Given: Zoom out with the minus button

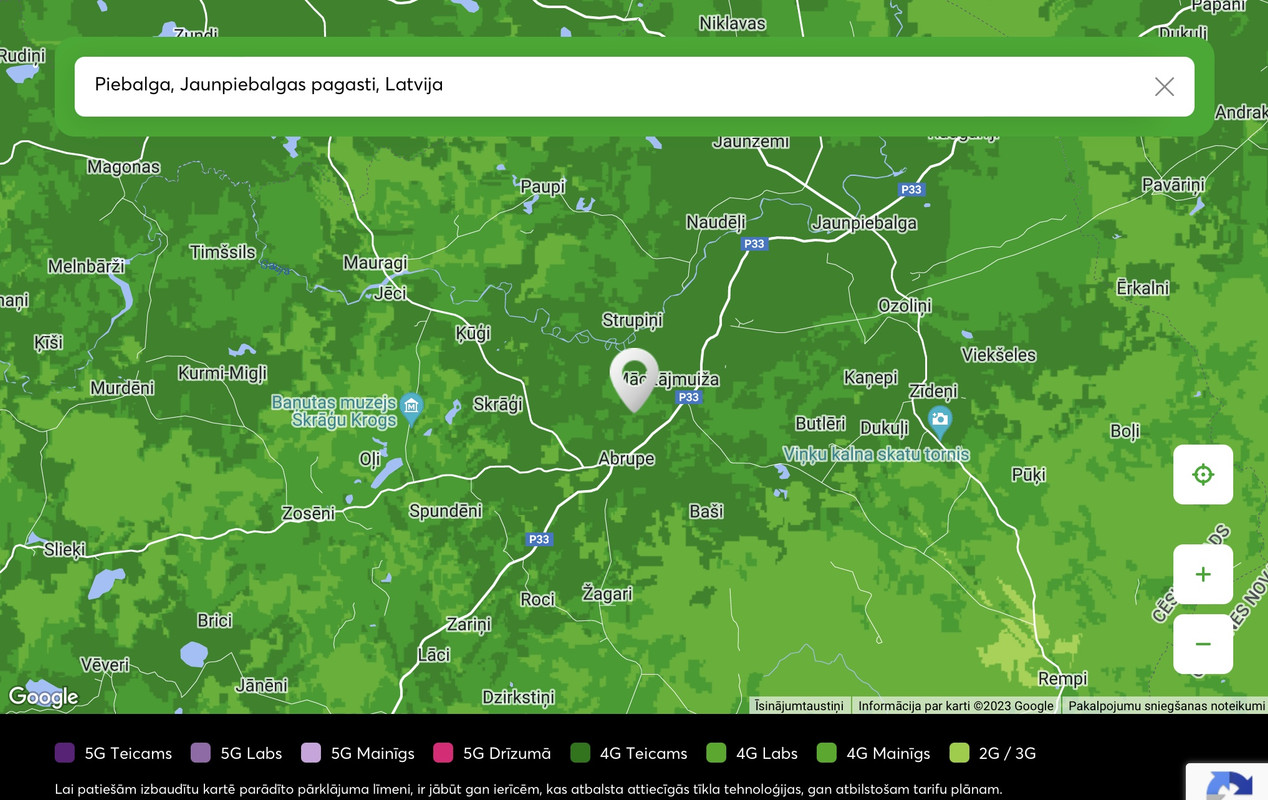Looking at the screenshot, I should click(x=1203, y=644).
